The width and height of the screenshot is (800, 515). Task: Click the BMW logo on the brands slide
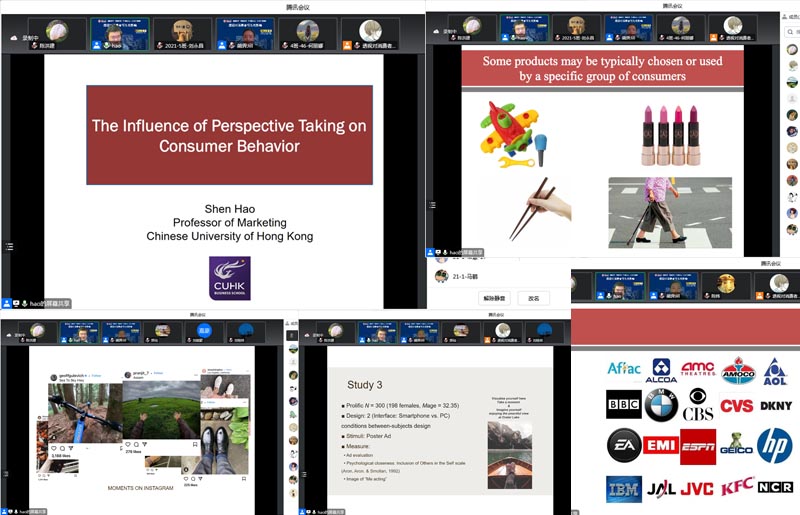tap(660, 406)
